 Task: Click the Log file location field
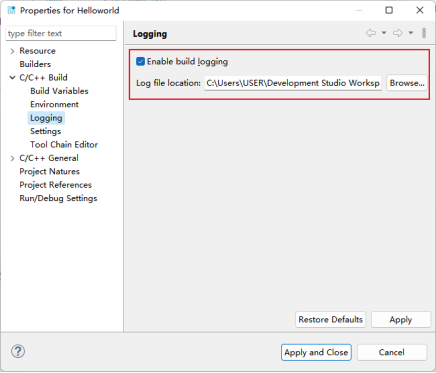point(293,83)
